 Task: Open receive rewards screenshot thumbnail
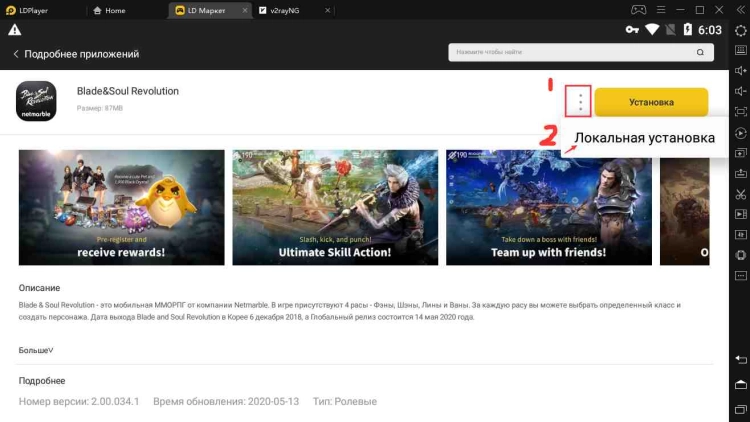[x=121, y=207]
